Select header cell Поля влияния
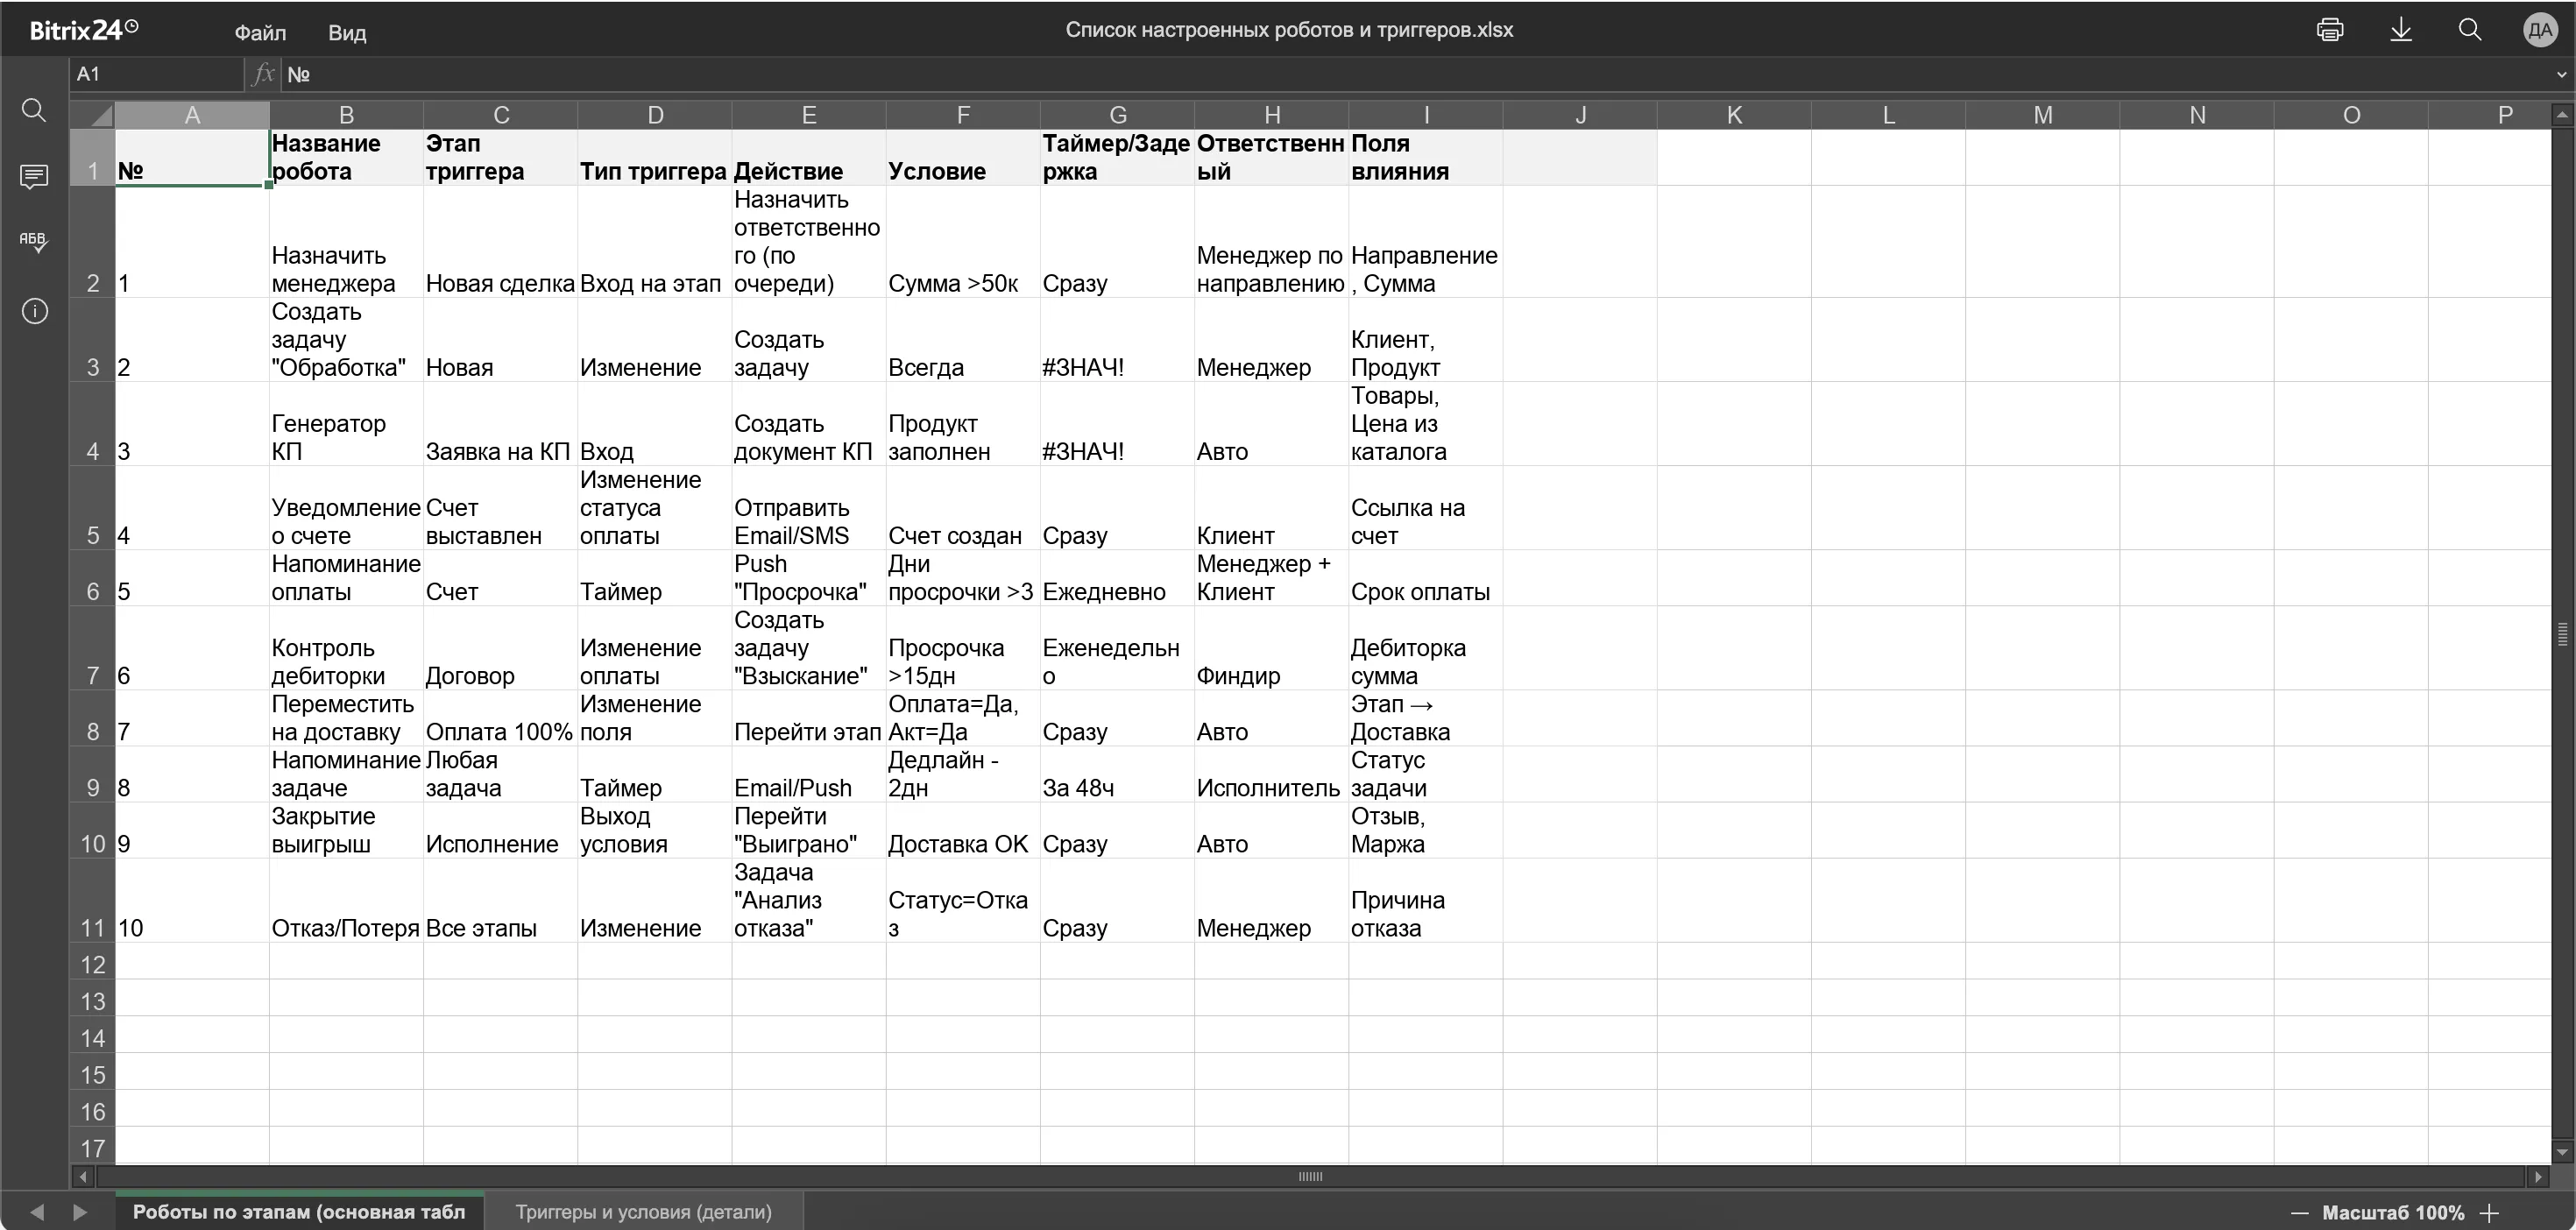Image resolution: width=2576 pixels, height=1230 pixels. point(1425,157)
